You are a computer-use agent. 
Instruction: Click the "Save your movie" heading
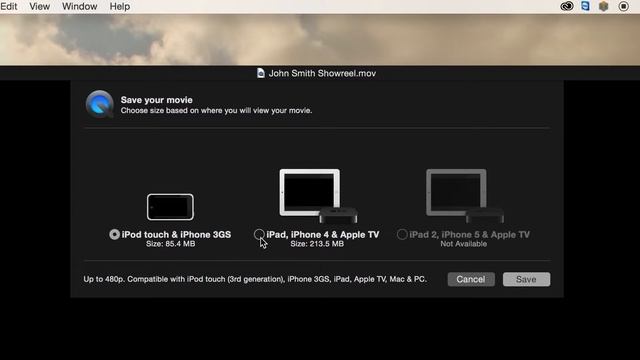pyautogui.click(x=156, y=100)
